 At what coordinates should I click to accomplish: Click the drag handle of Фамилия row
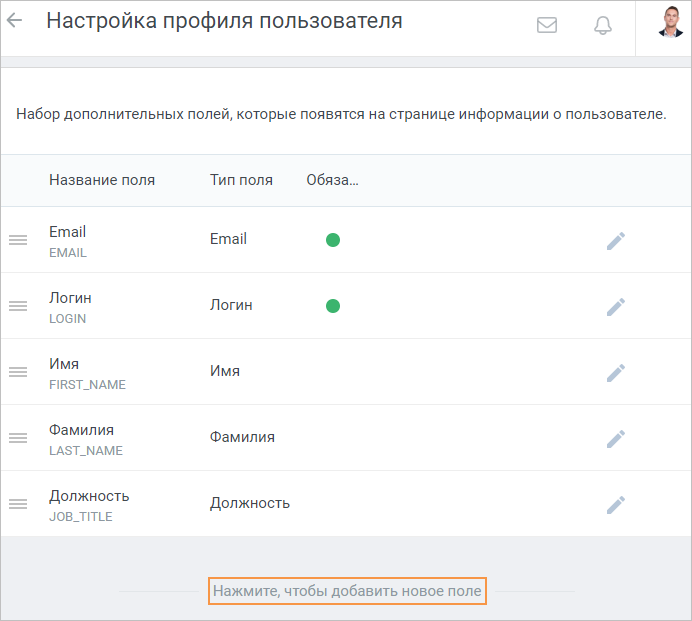click(x=18, y=437)
